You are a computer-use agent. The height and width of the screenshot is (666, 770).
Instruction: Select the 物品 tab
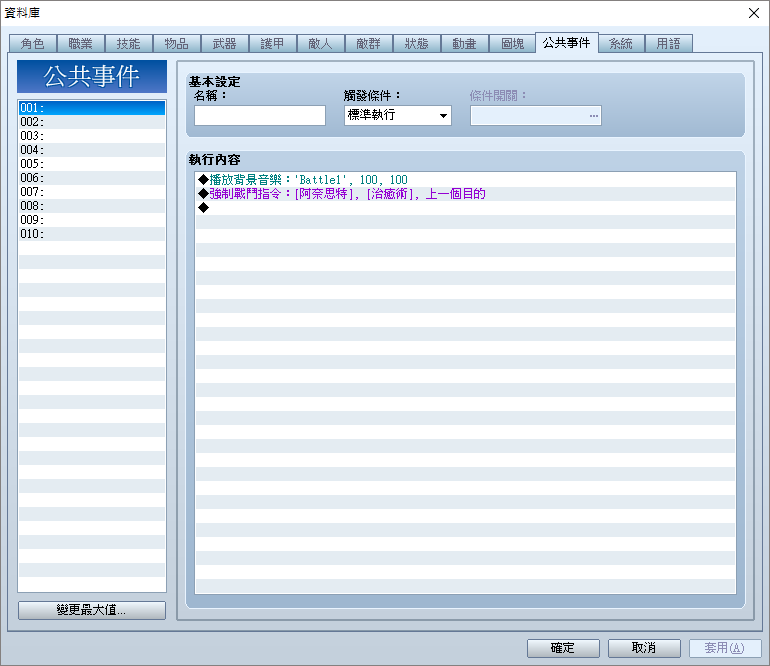[x=177, y=44]
